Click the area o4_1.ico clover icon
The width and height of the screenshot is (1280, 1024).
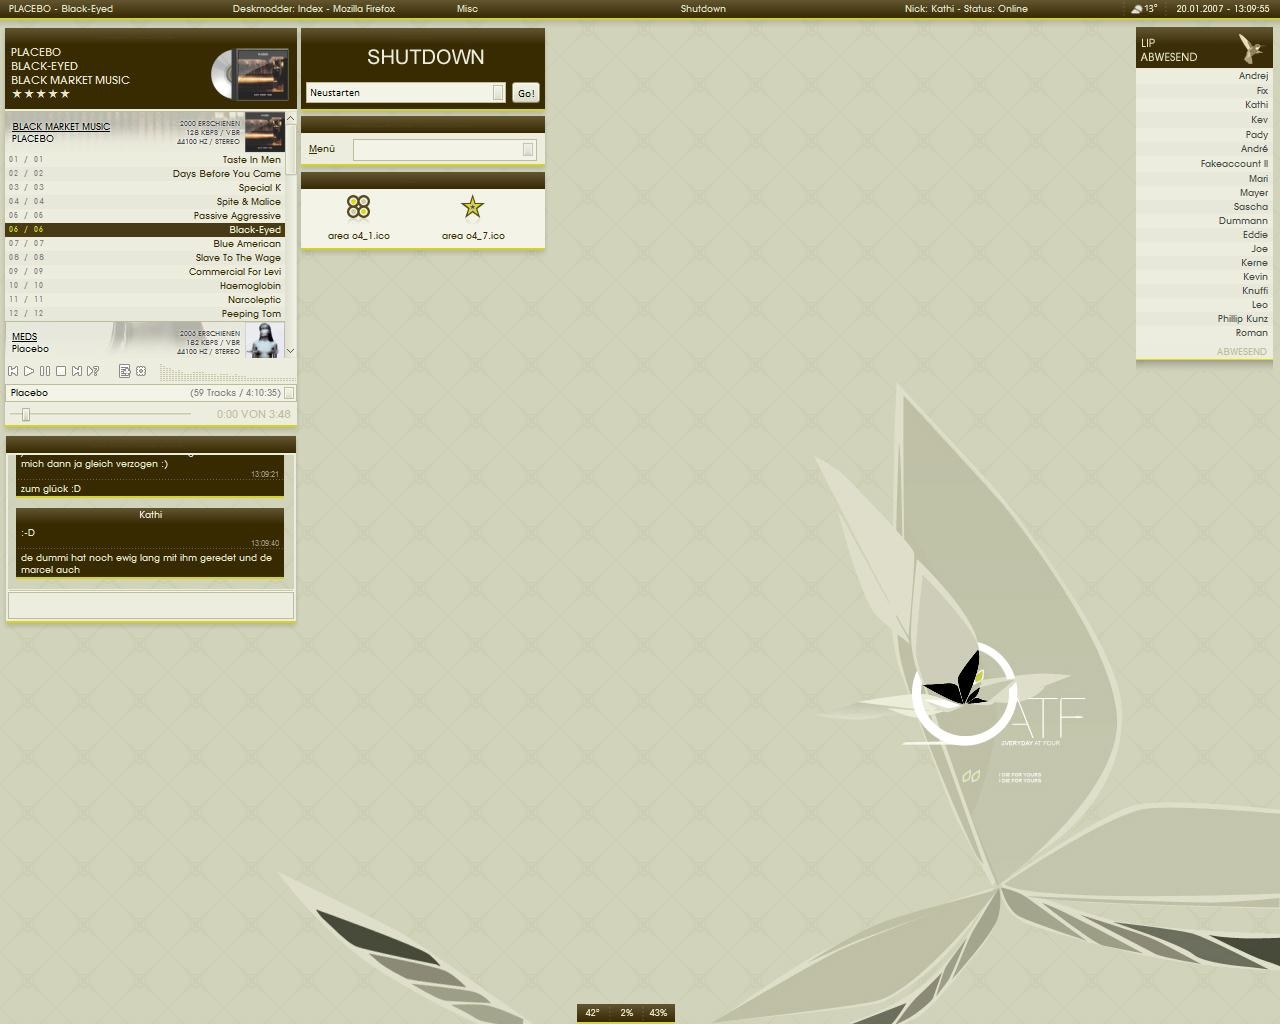[x=358, y=206]
